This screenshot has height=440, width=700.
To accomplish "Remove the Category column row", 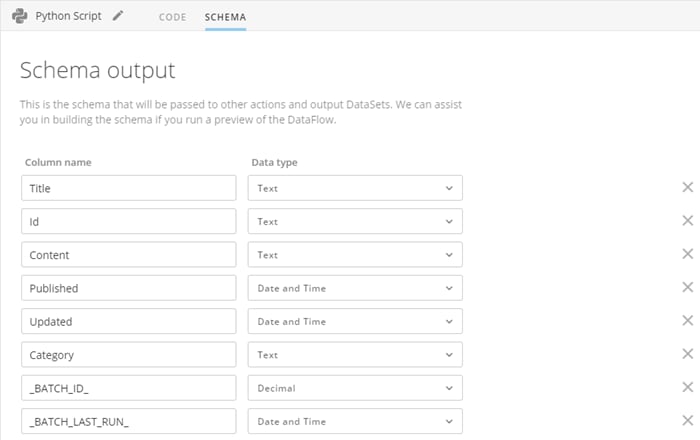I will (688, 354).
